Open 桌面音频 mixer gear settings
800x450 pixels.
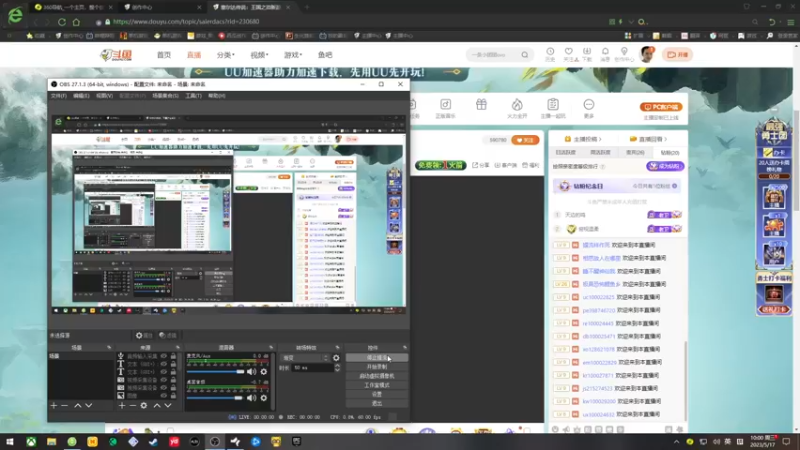(264, 397)
